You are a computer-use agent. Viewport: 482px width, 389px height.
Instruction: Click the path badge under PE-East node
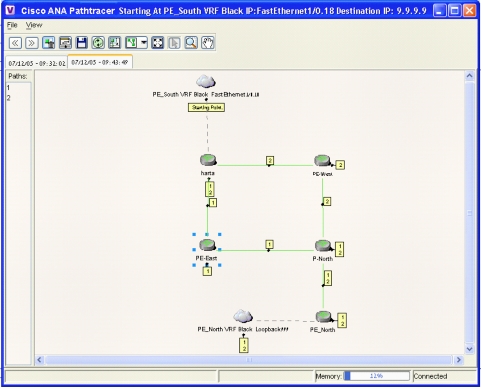(207, 271)
